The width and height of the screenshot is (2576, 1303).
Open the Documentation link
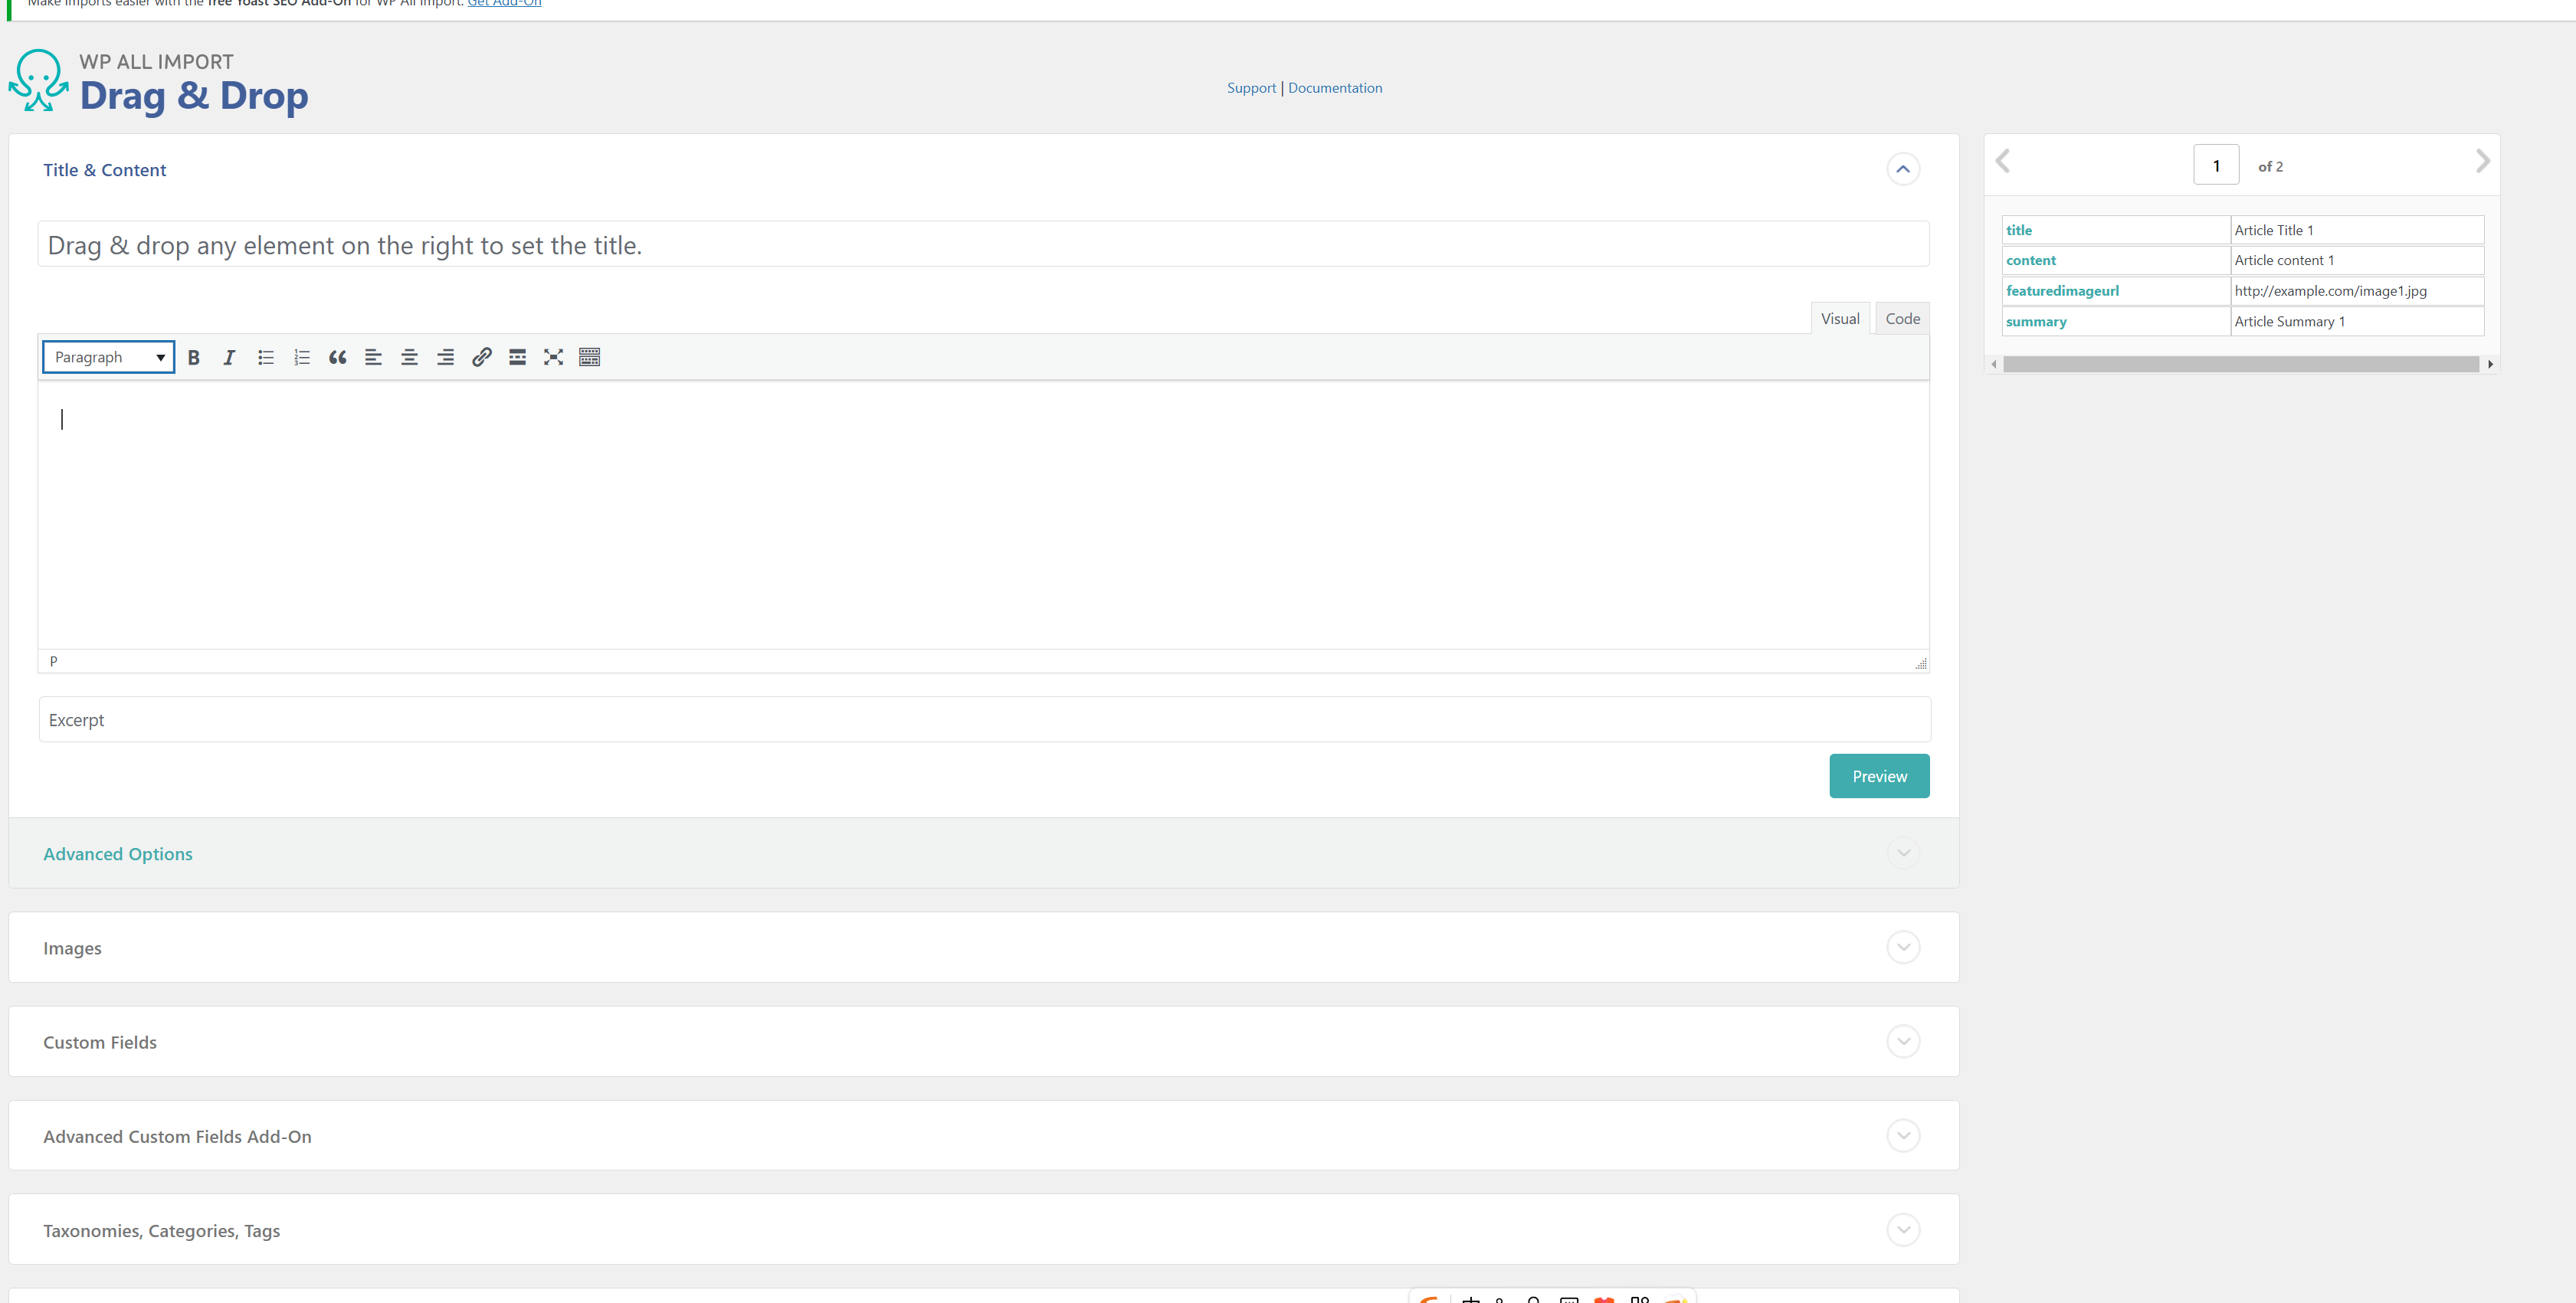coord(1335,87)
